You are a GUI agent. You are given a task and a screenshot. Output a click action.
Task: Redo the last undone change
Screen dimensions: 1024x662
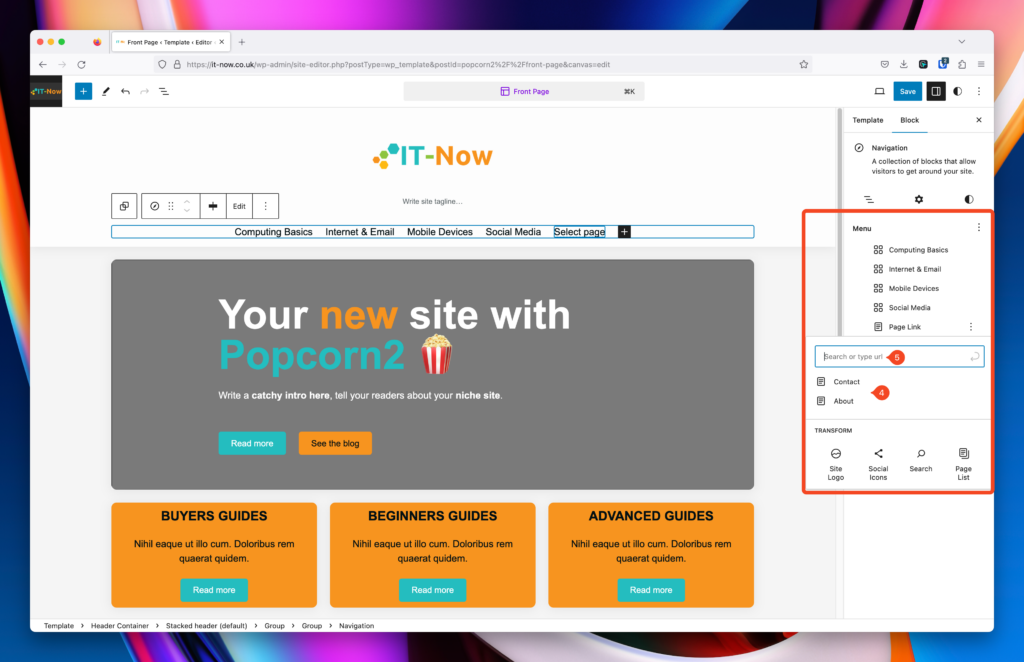click(x=144, y=91)
